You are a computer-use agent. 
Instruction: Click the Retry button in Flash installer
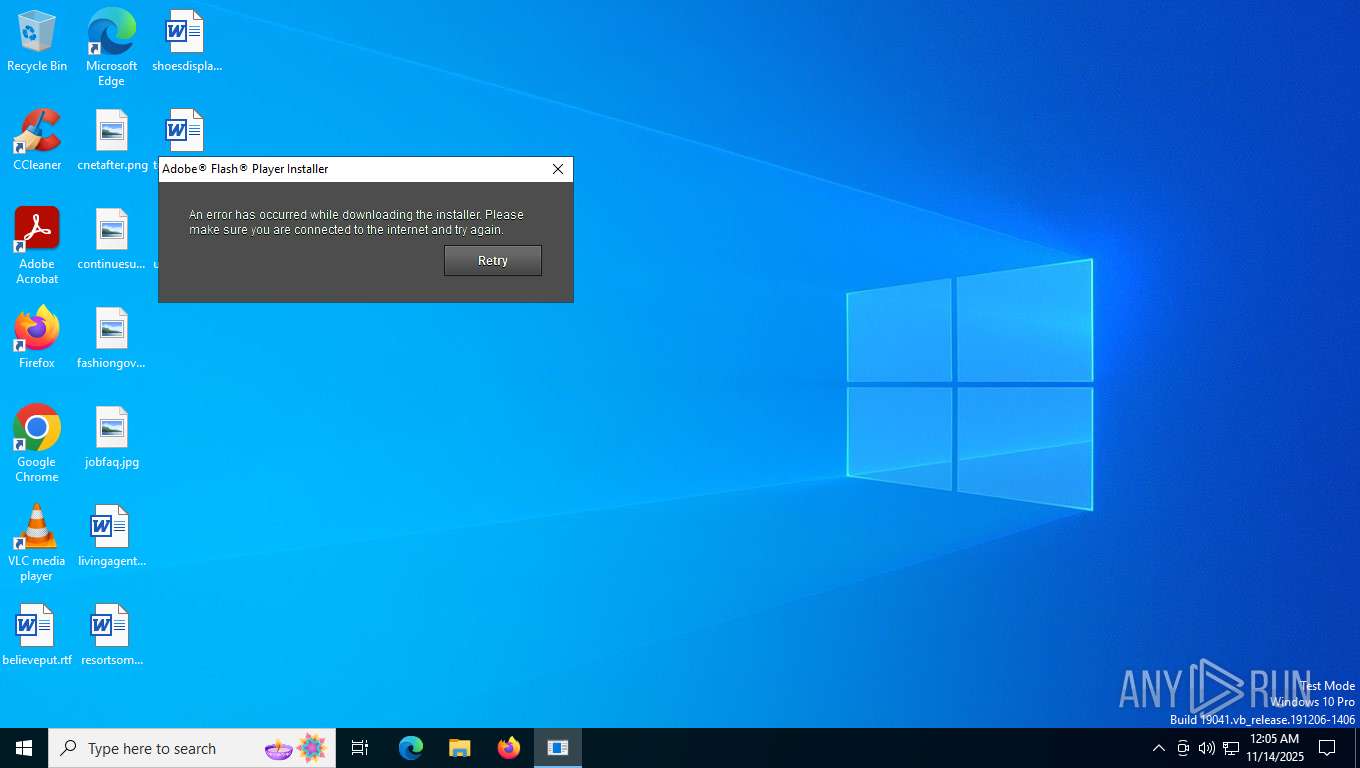(493, 261)
